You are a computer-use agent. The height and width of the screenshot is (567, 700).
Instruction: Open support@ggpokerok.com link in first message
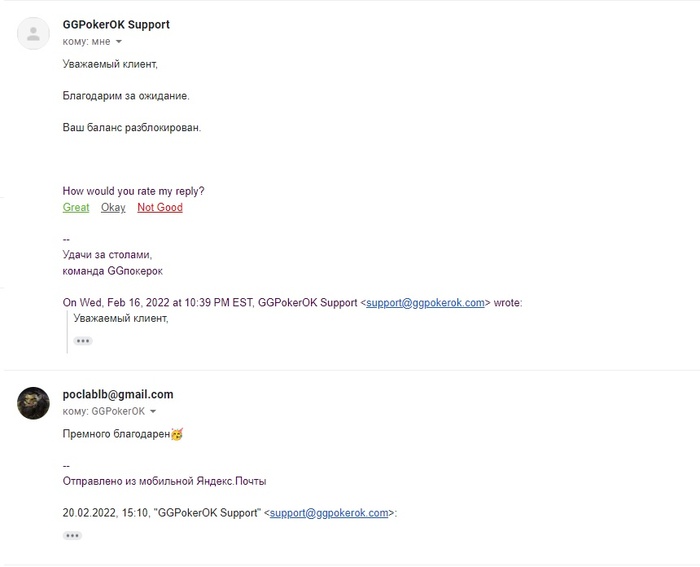coord(425,303)
